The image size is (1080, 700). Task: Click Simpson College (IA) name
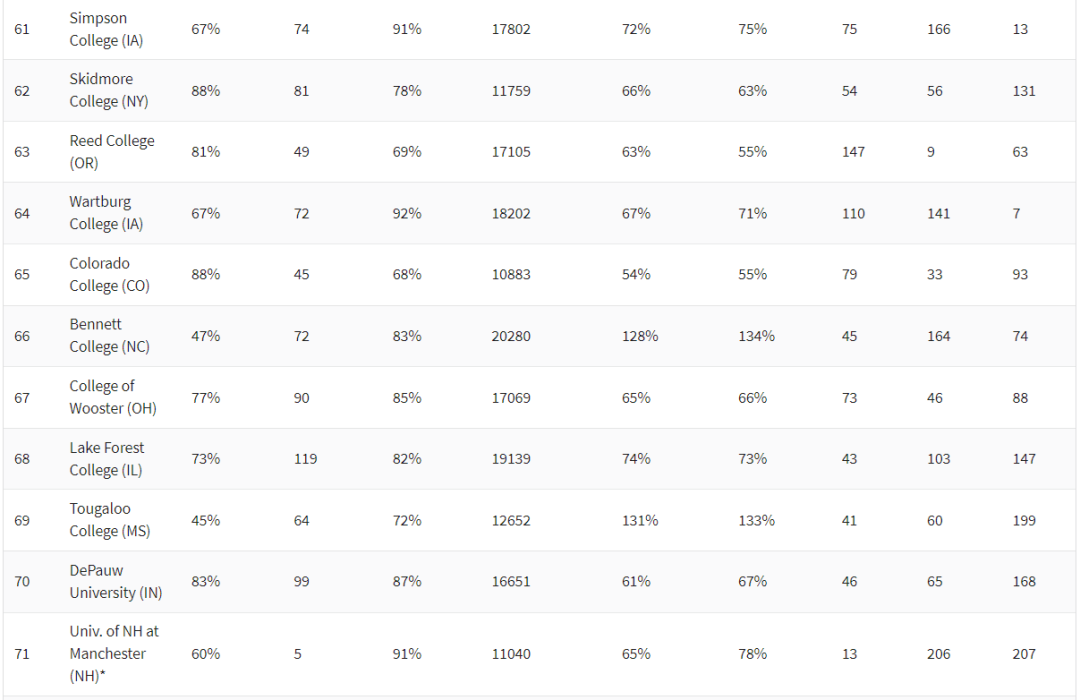click(106, 29)
